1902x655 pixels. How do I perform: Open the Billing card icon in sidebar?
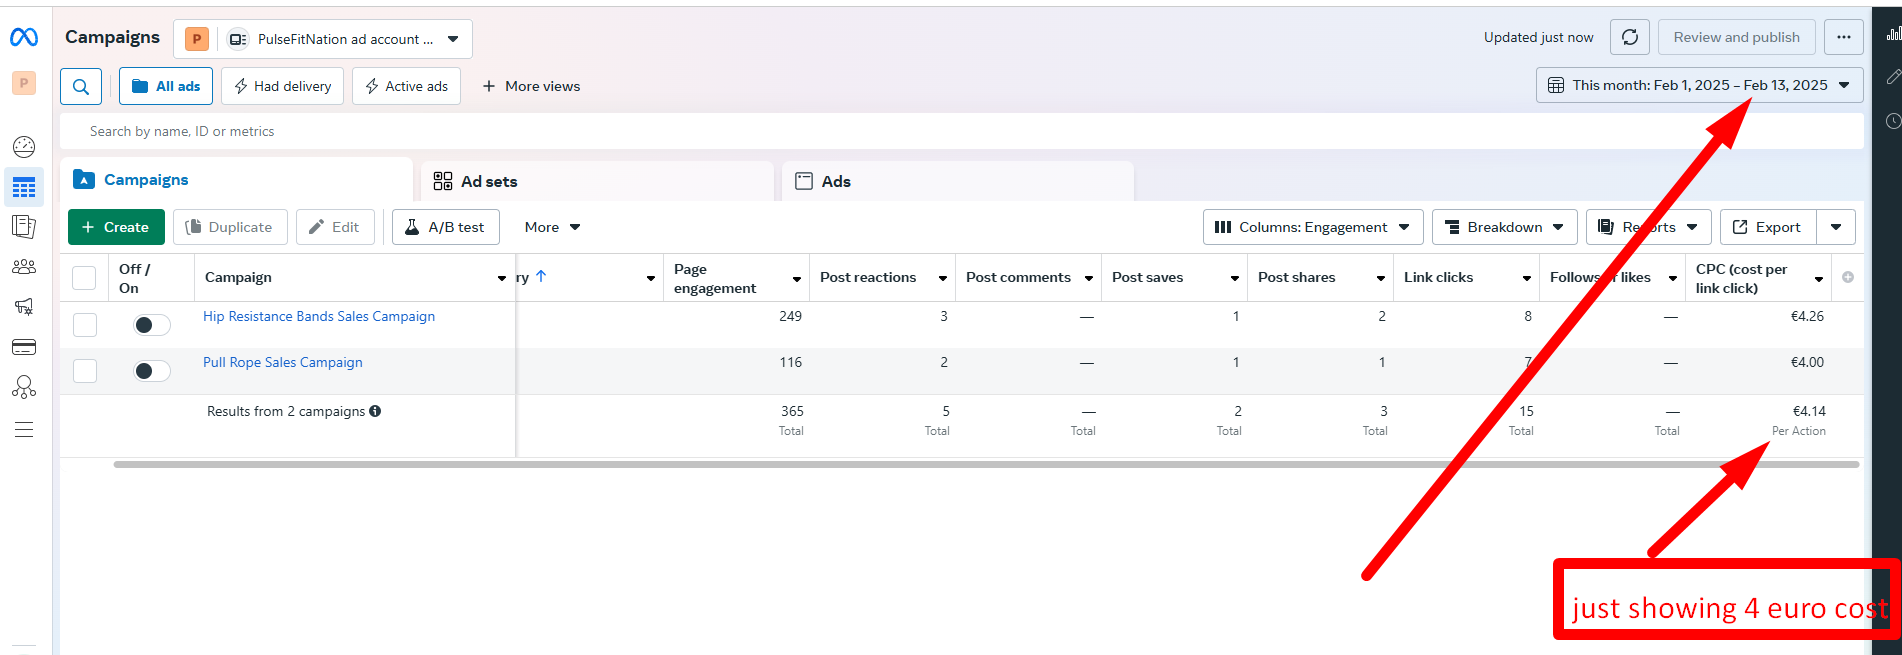(x=24, y=347)
